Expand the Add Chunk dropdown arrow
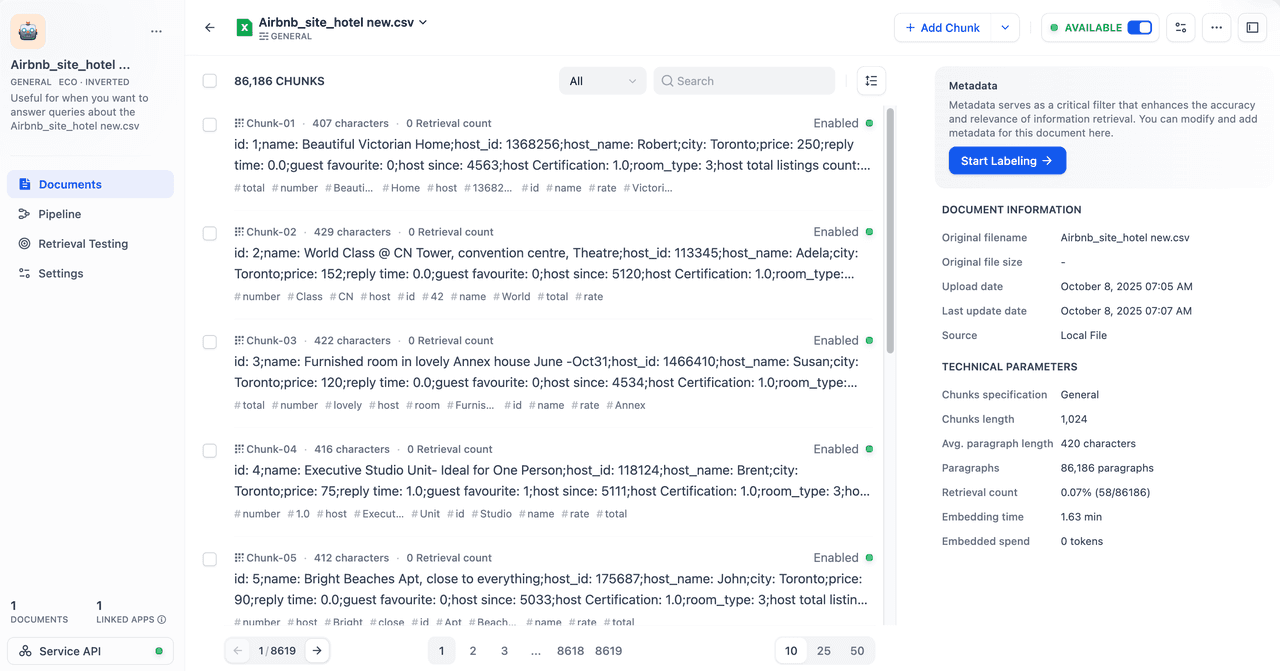This screenshot has width=1280, height=671. [x=1005, y=28]
